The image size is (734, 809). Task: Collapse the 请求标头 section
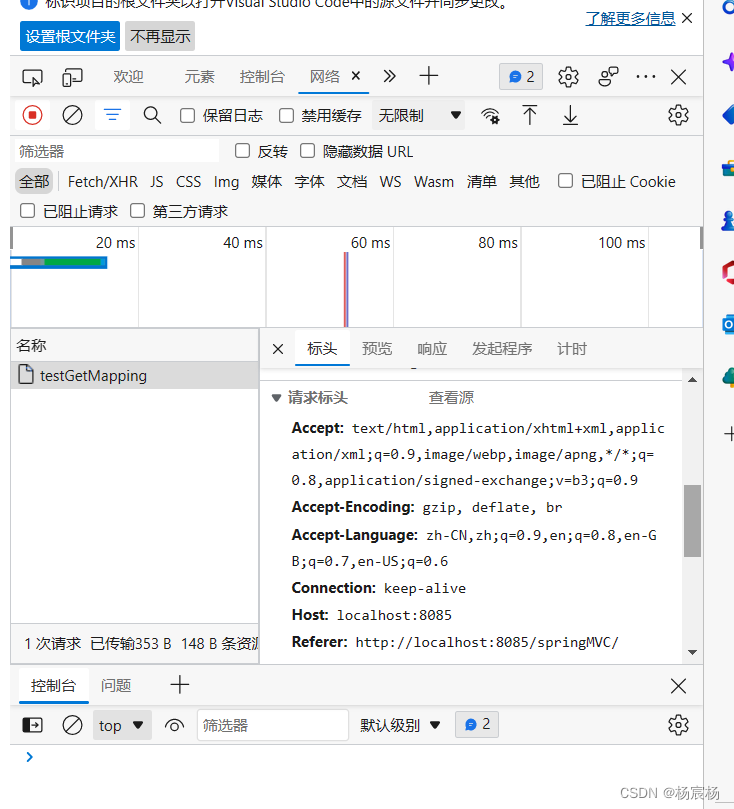coord(276,398)
